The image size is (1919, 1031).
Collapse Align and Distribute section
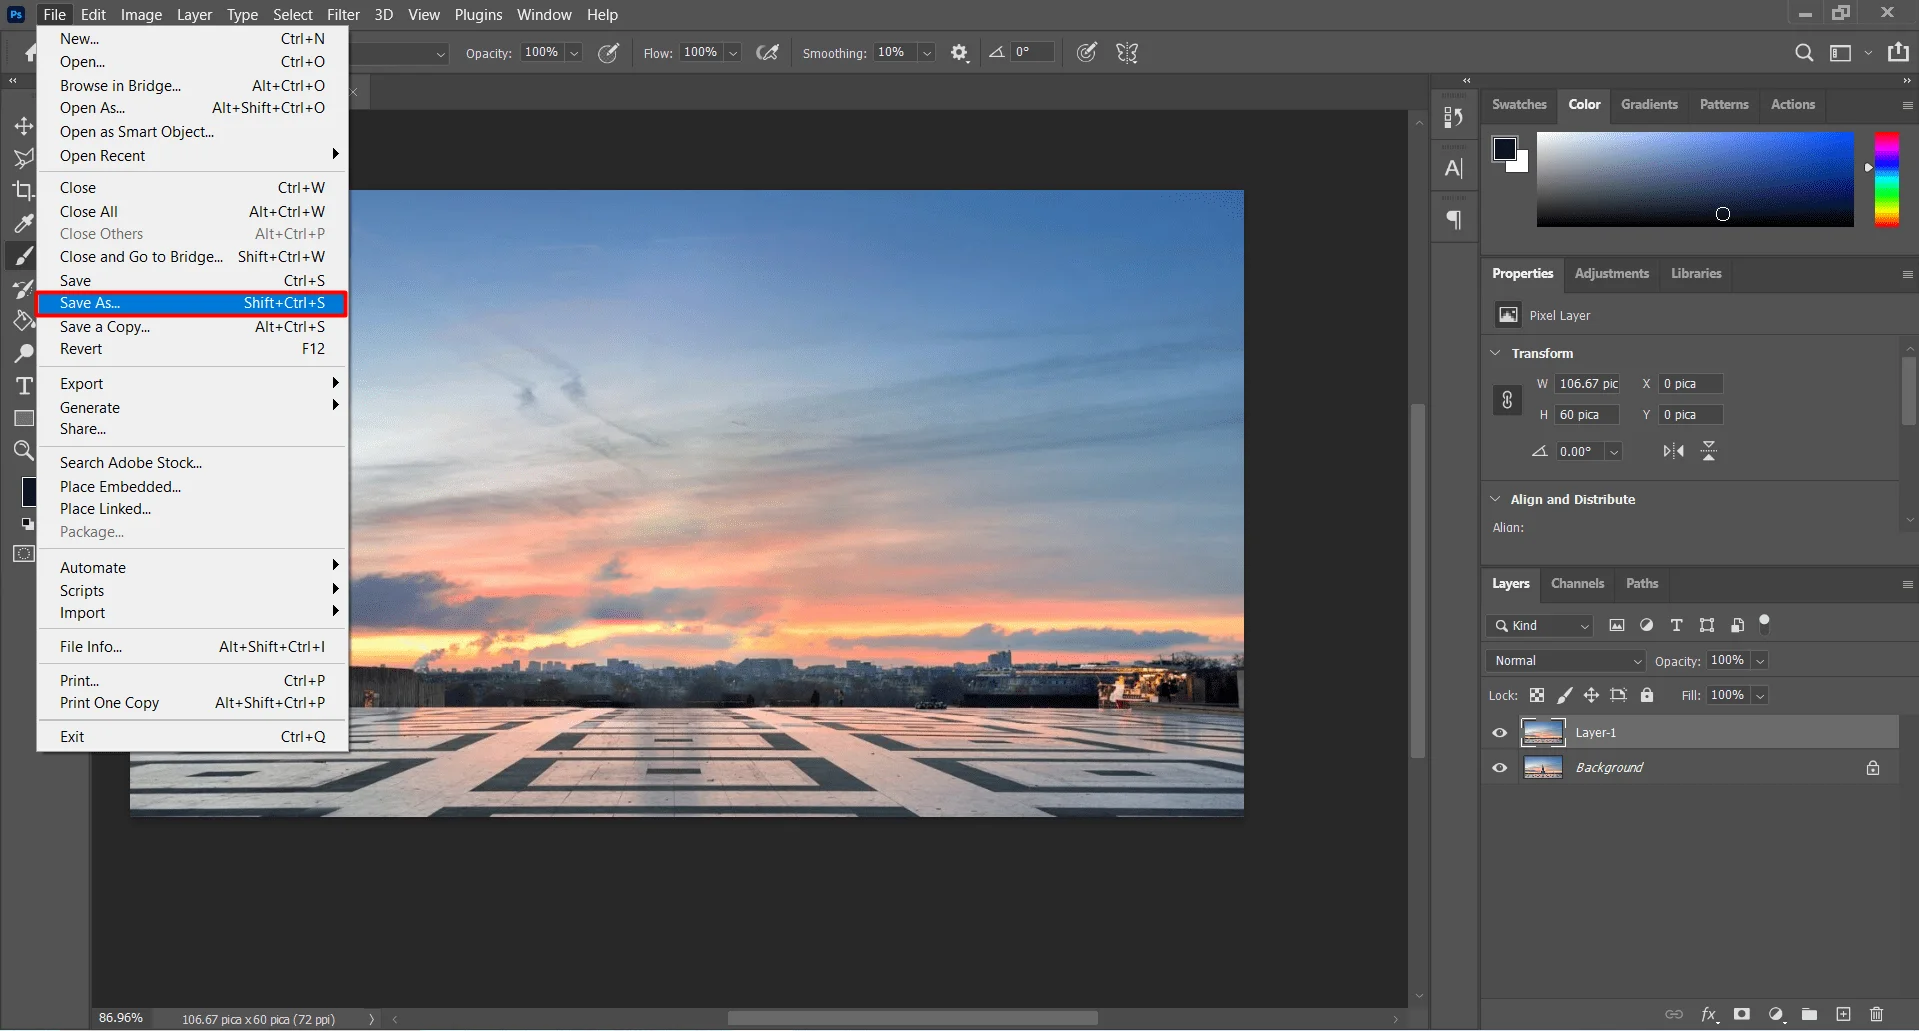(1496, 499)
